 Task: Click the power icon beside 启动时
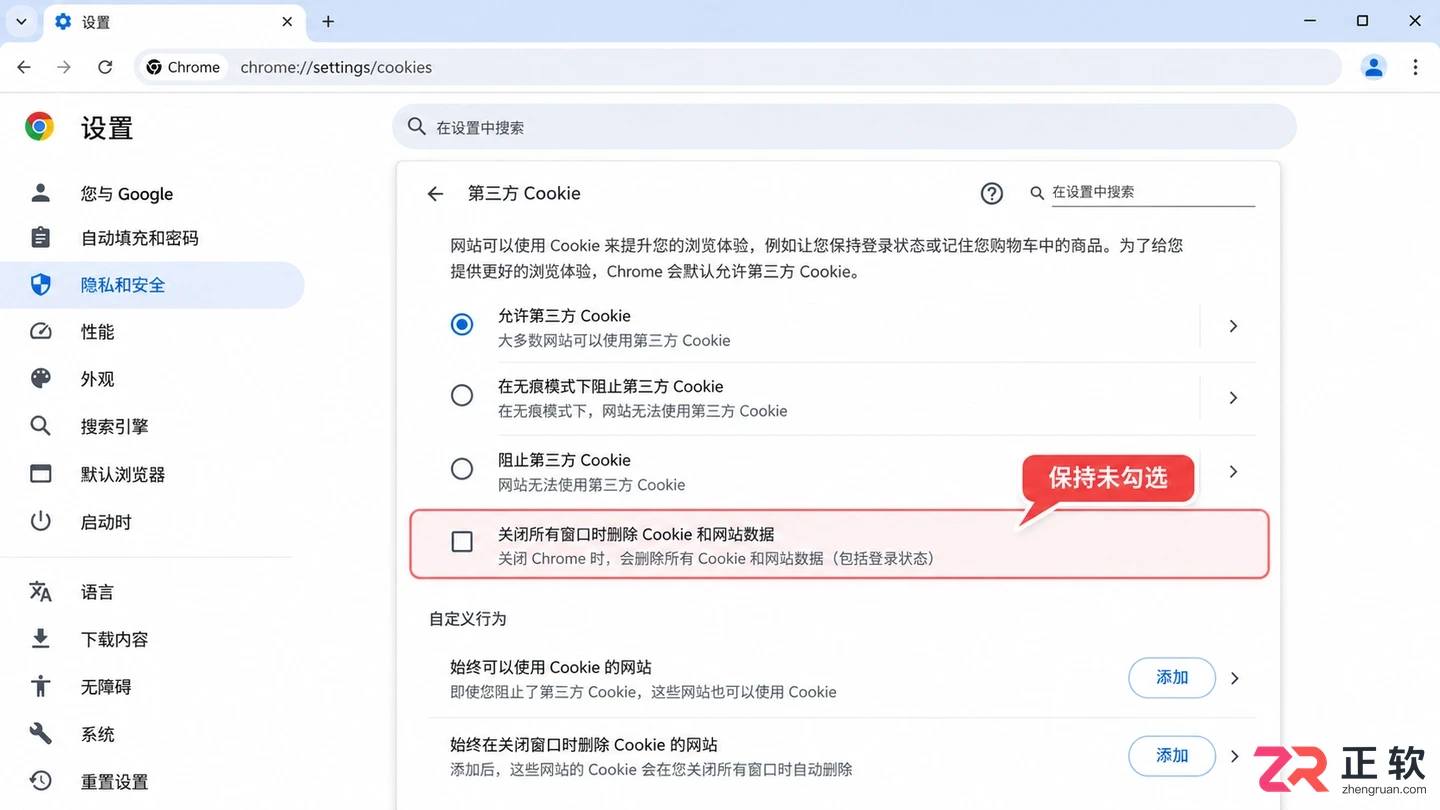[x=40, y=521]
